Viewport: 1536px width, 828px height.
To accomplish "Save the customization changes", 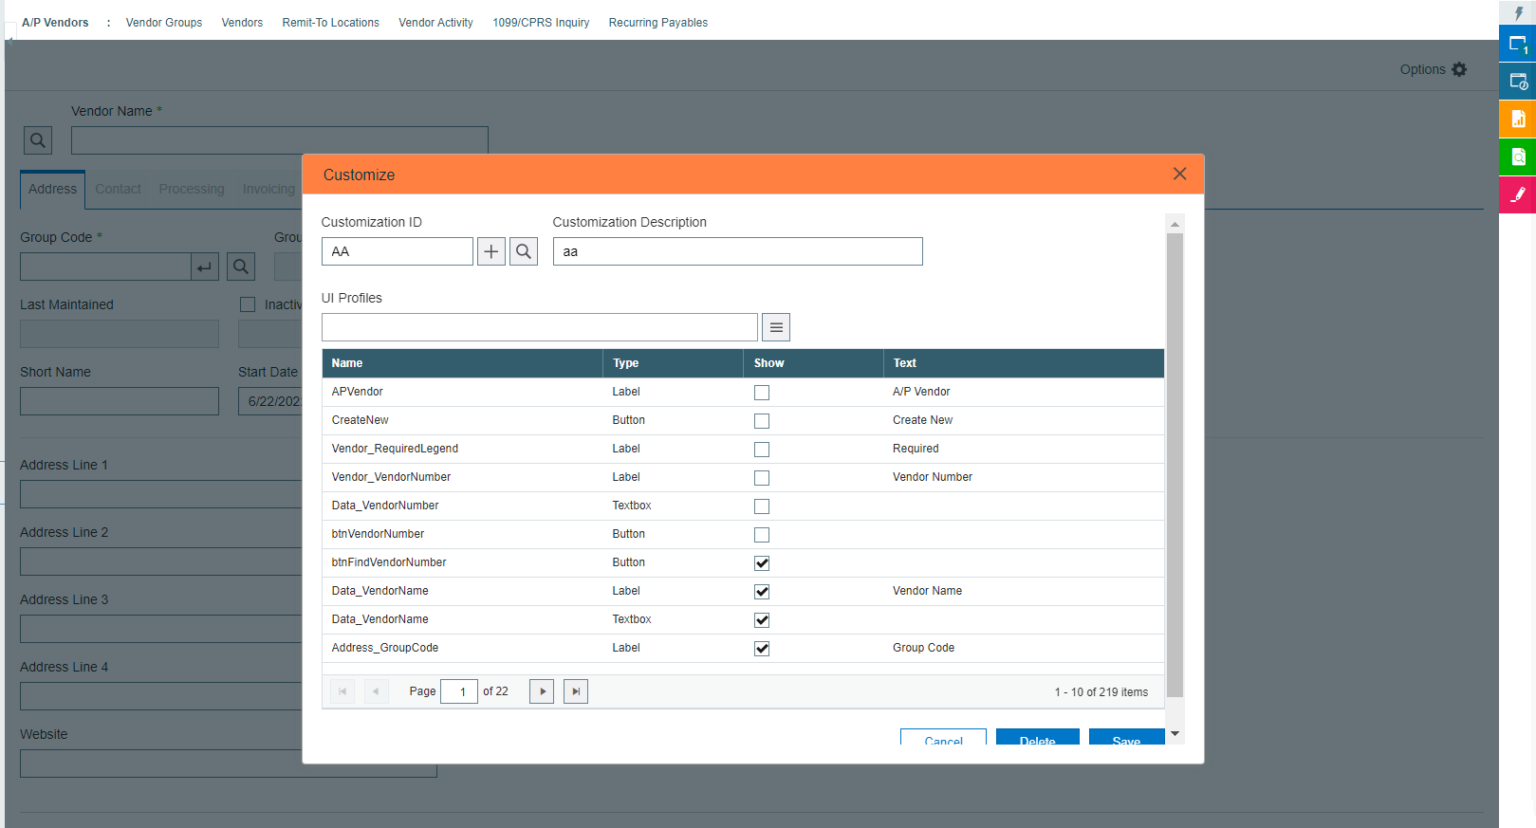I will 1126,740.
